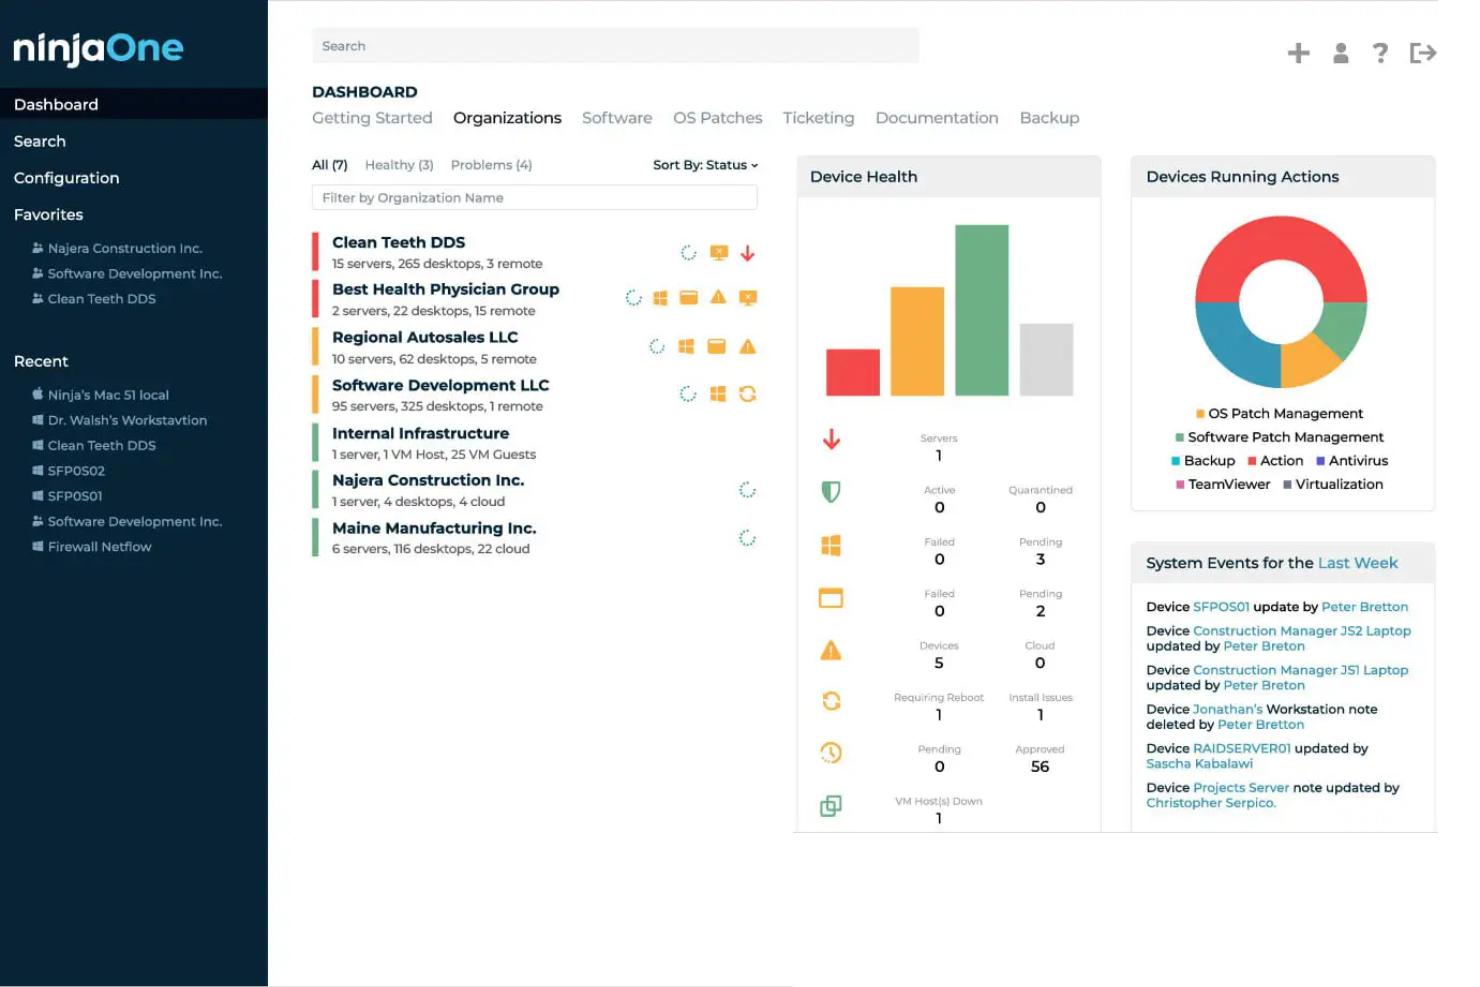Screen dimensions: 1480x987
Task: Click Device Health reboot required icon
Action: (831, 701)
